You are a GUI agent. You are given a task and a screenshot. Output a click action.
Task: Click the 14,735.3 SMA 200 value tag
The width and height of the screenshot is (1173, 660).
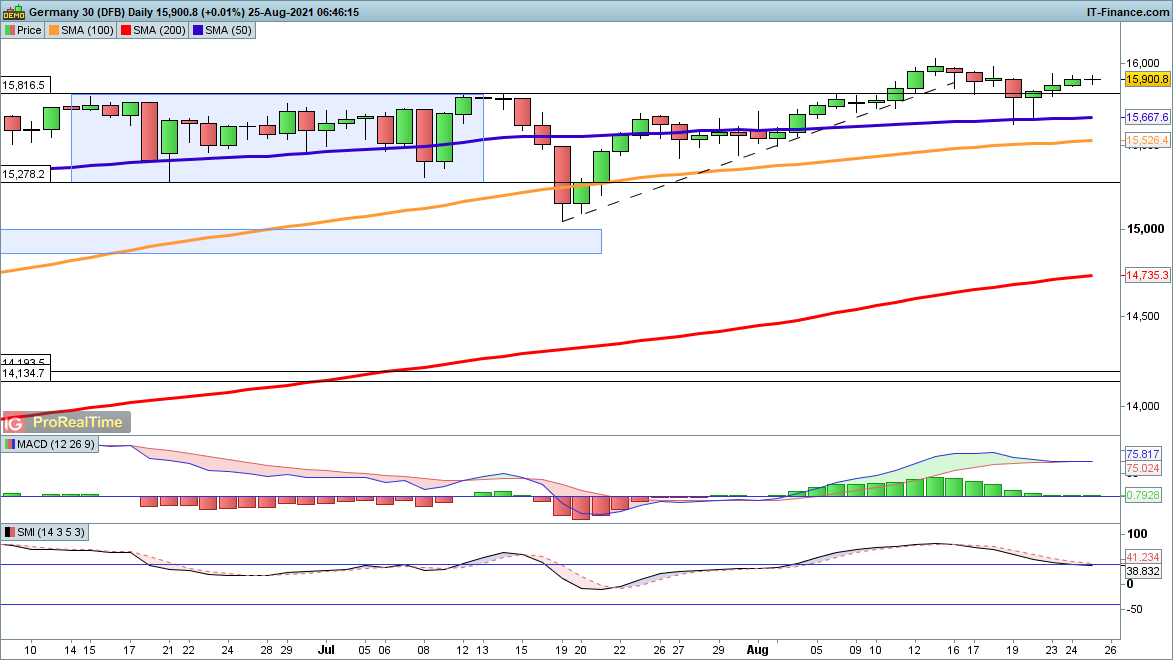[x=1147, y=275]
